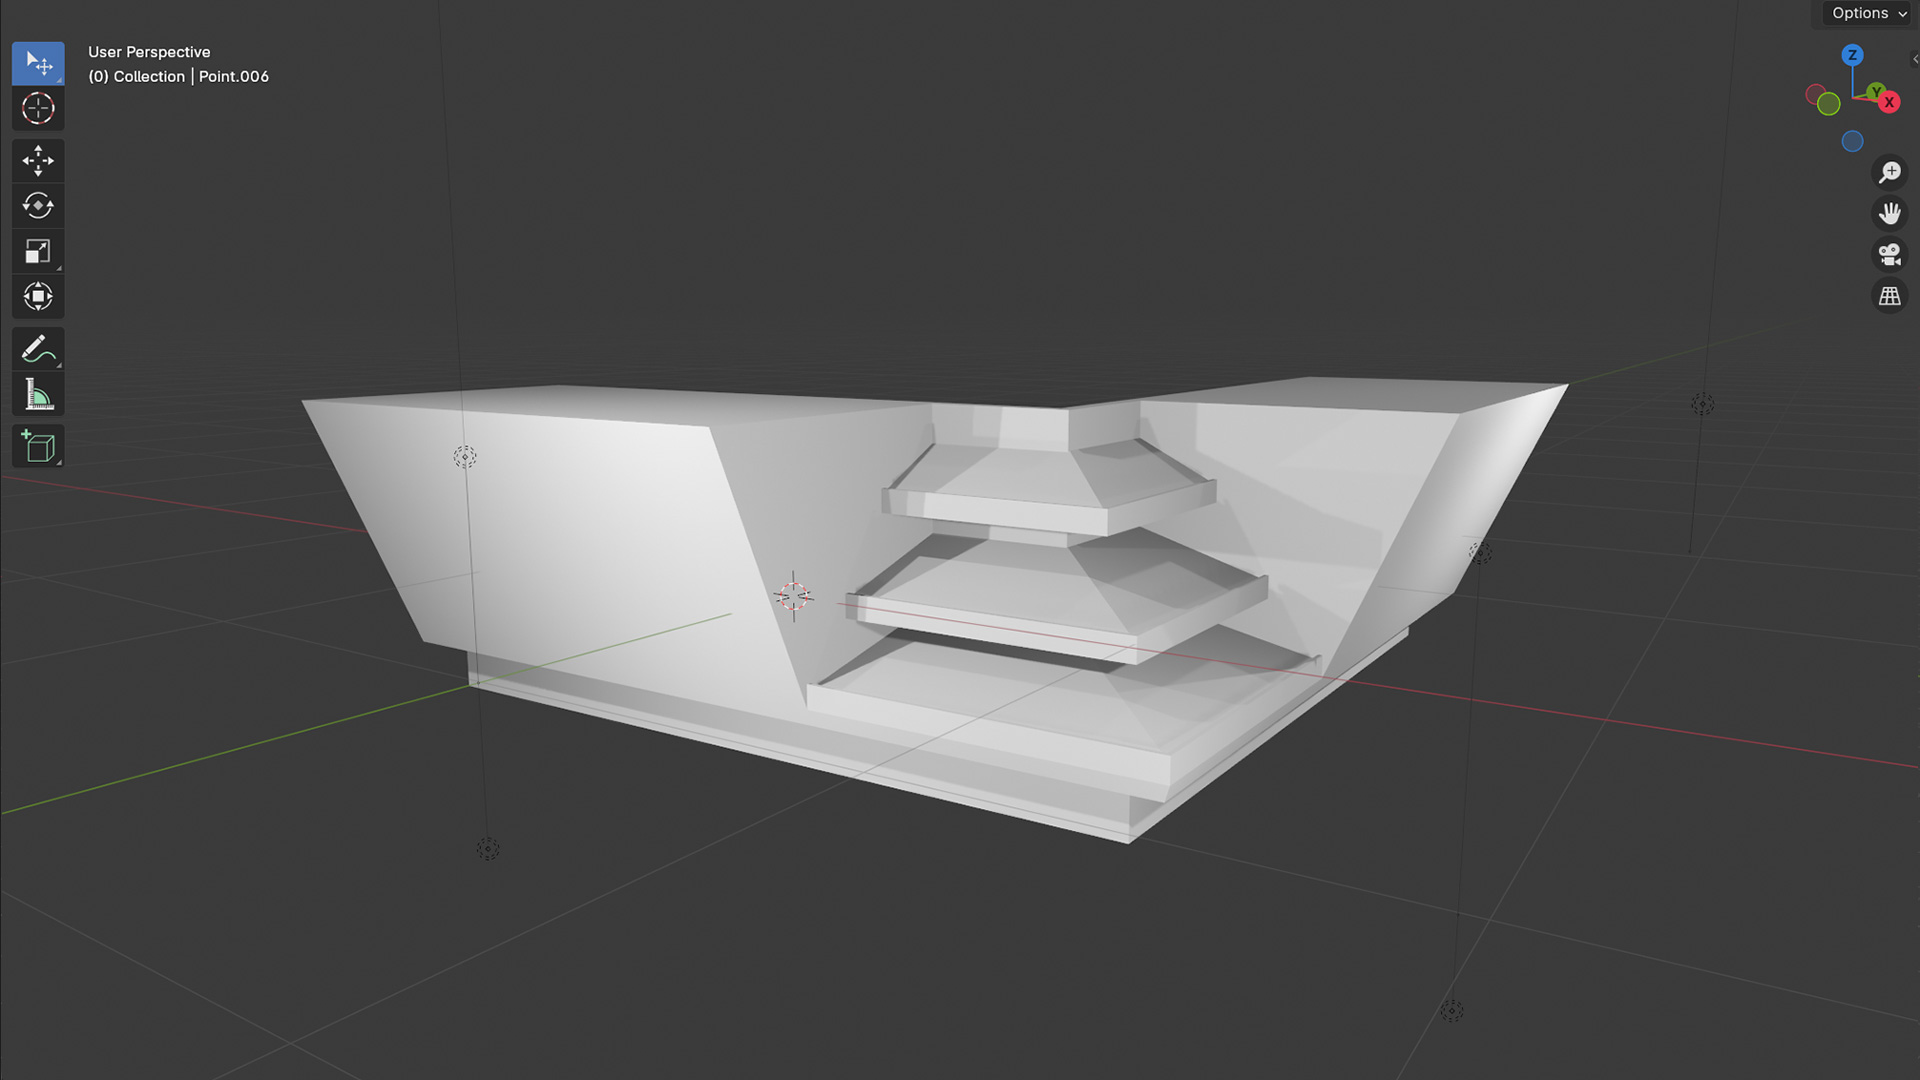This screenshot has width=1920, height=1080.
Task: Click the zoom magnifier viewport button
Action: pyautogui.click(x=1889, y=172)
